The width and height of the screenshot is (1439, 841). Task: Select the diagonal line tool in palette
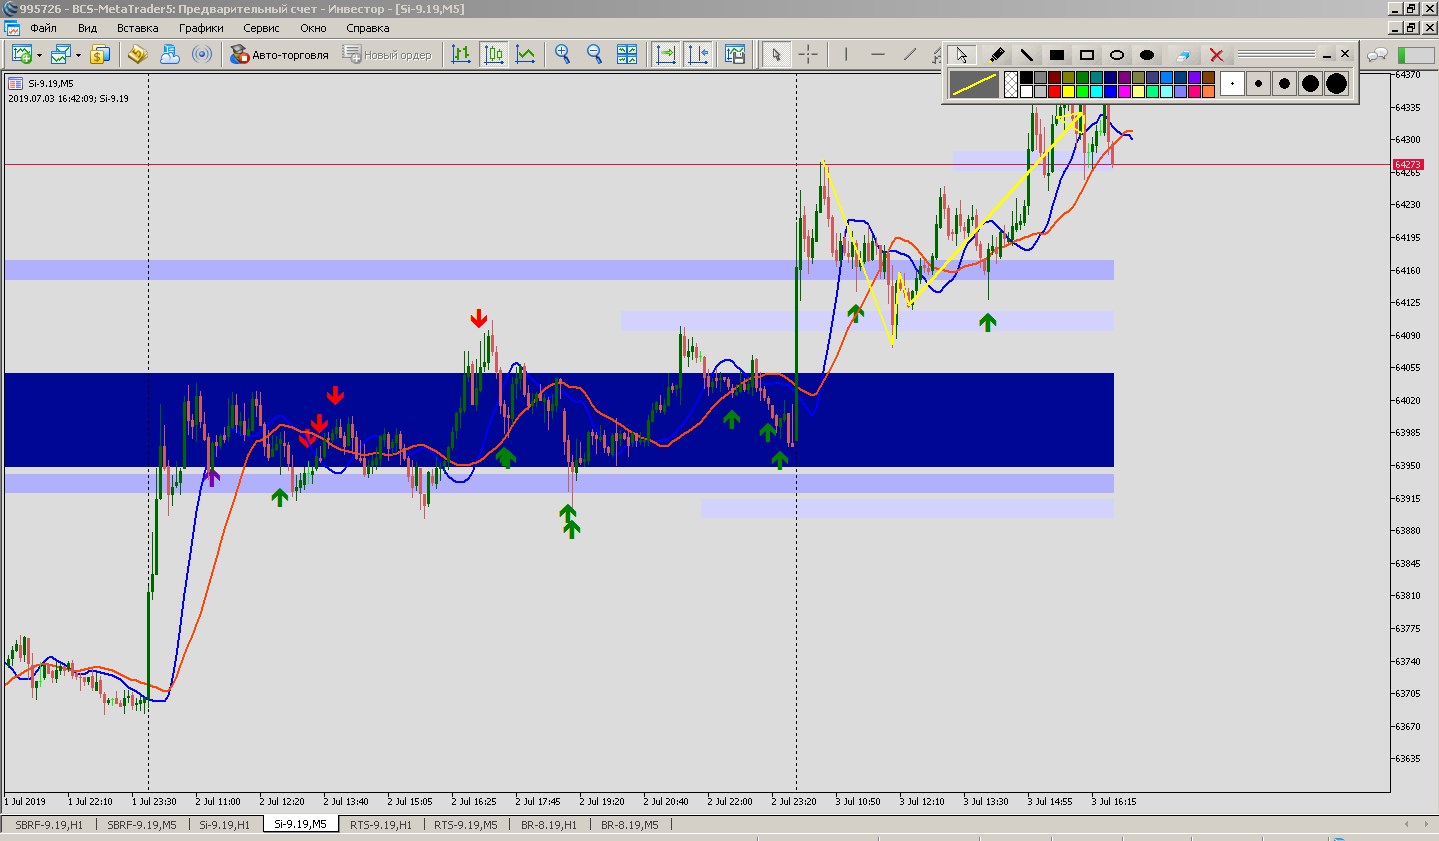[x=1026, y=55]
